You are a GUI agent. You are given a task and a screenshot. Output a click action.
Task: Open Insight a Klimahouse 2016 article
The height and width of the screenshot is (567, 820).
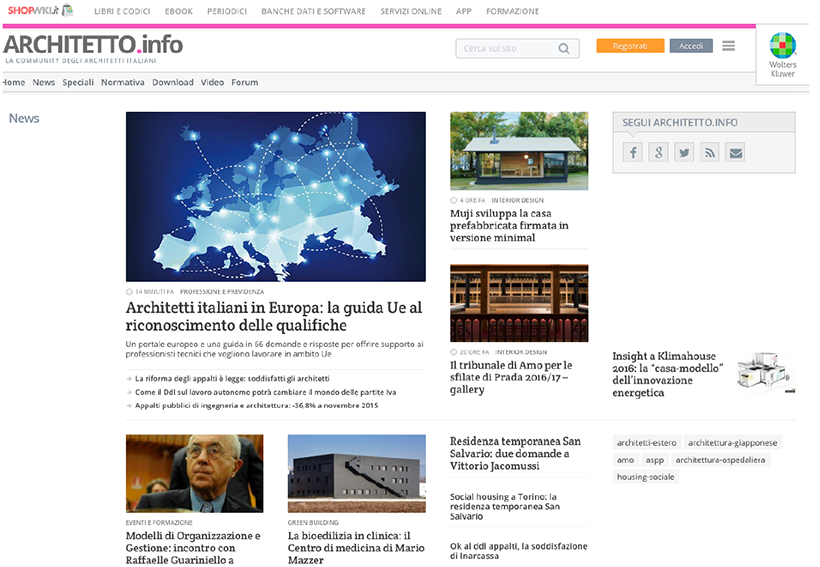pyautogui.click(x=668, y=374)
